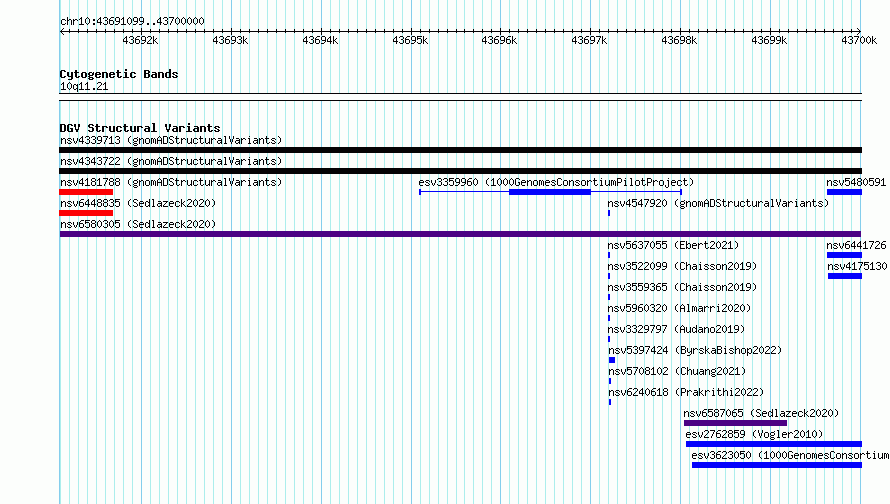
Task: Click the blue bar under nsv5480591
Action: [845, 192]
